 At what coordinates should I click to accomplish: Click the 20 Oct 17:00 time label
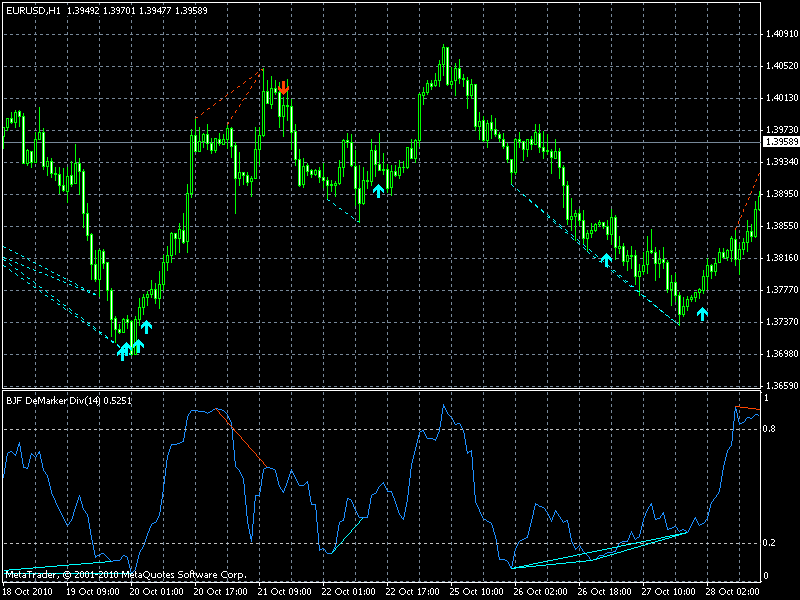pyautogui.click(x=221, y=592)
